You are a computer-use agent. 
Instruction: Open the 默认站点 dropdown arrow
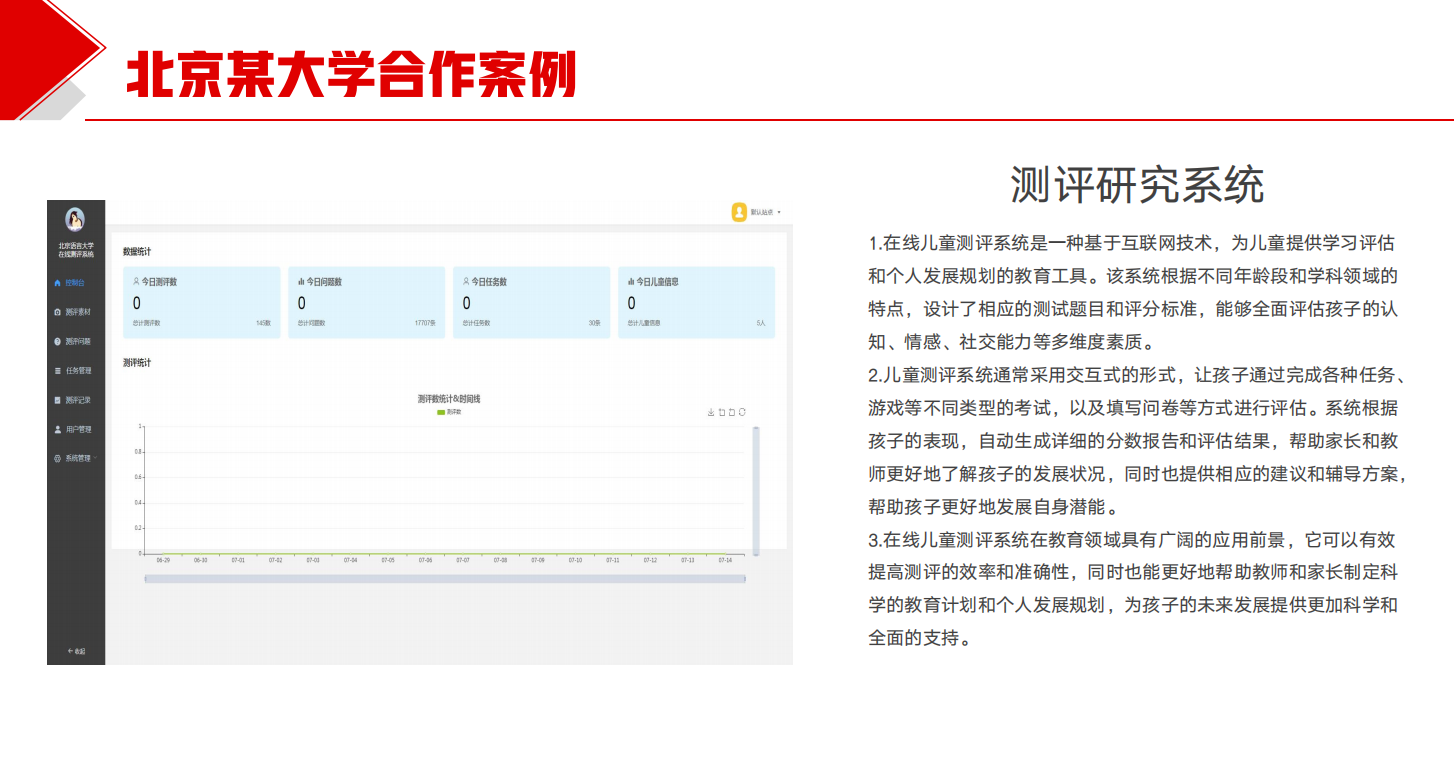coord(779,213)
